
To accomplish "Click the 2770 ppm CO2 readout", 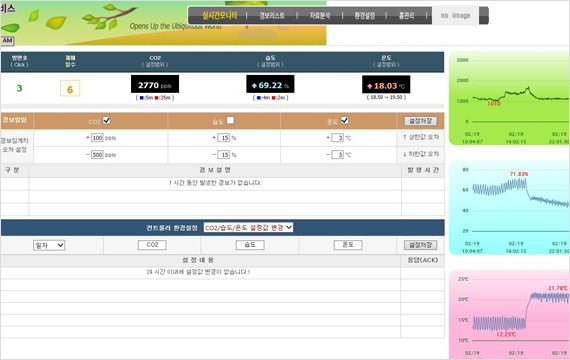I will click(155, 84).
